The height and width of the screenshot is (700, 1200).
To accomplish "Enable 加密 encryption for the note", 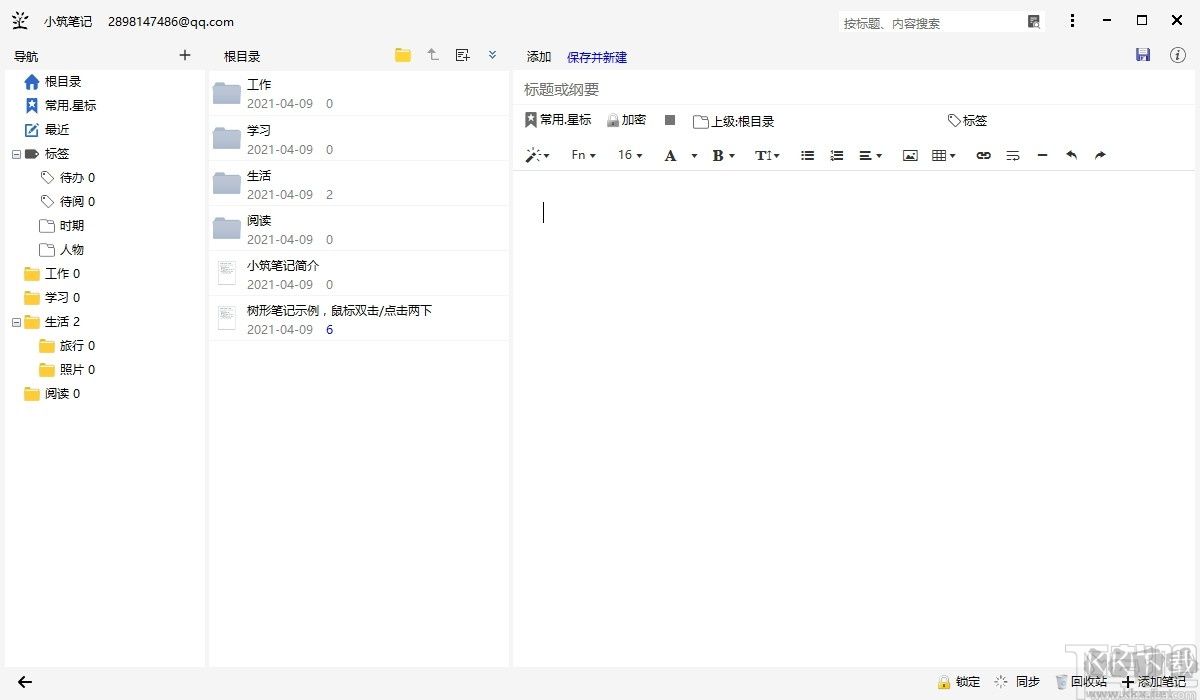I will tap(626, 120).
